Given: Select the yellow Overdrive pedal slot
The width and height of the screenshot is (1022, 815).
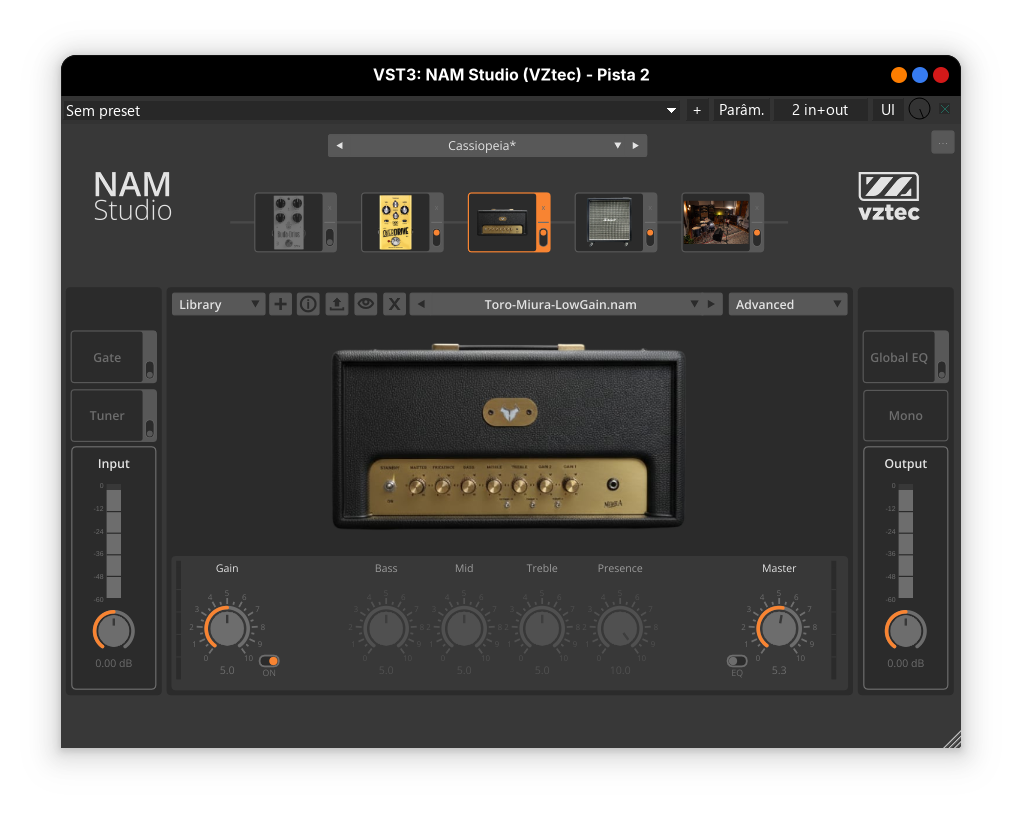Looking at the screenshot, I should [396, 222].
